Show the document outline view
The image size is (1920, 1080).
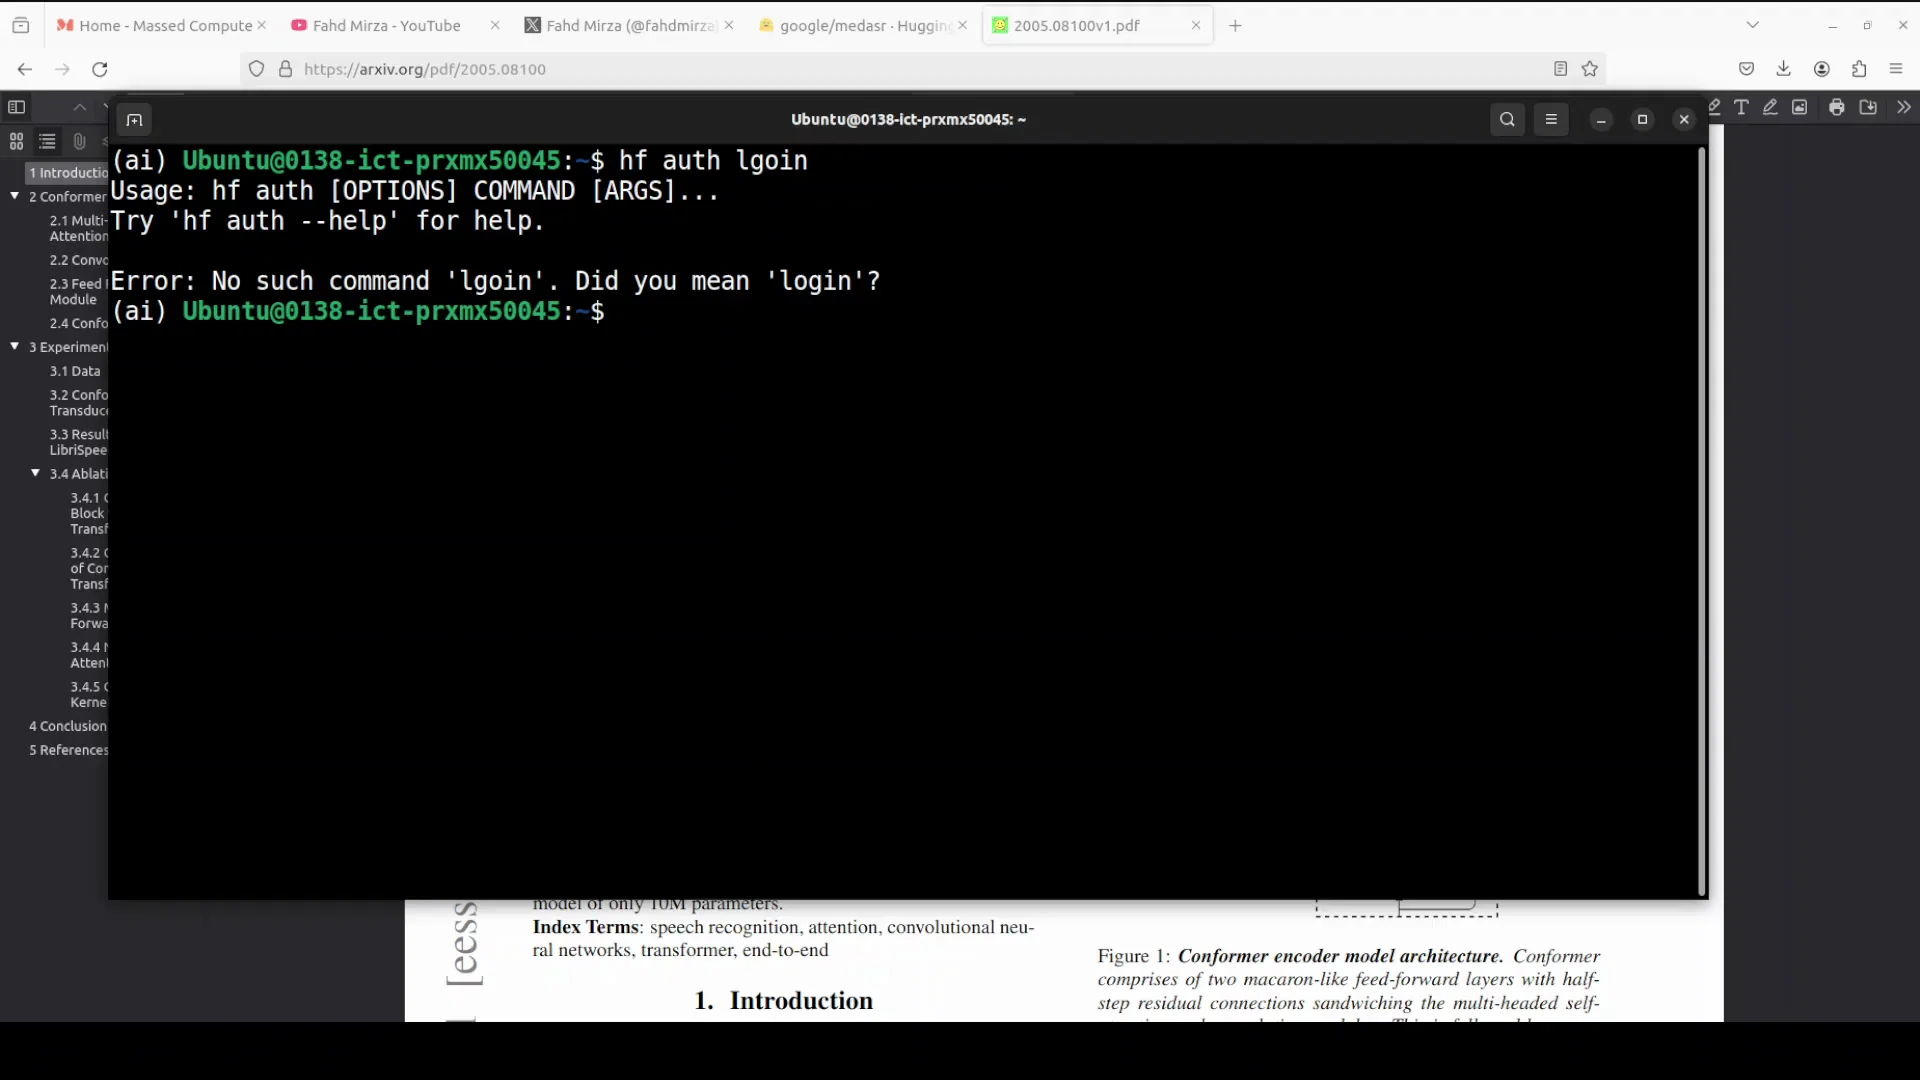coord(47,142)
